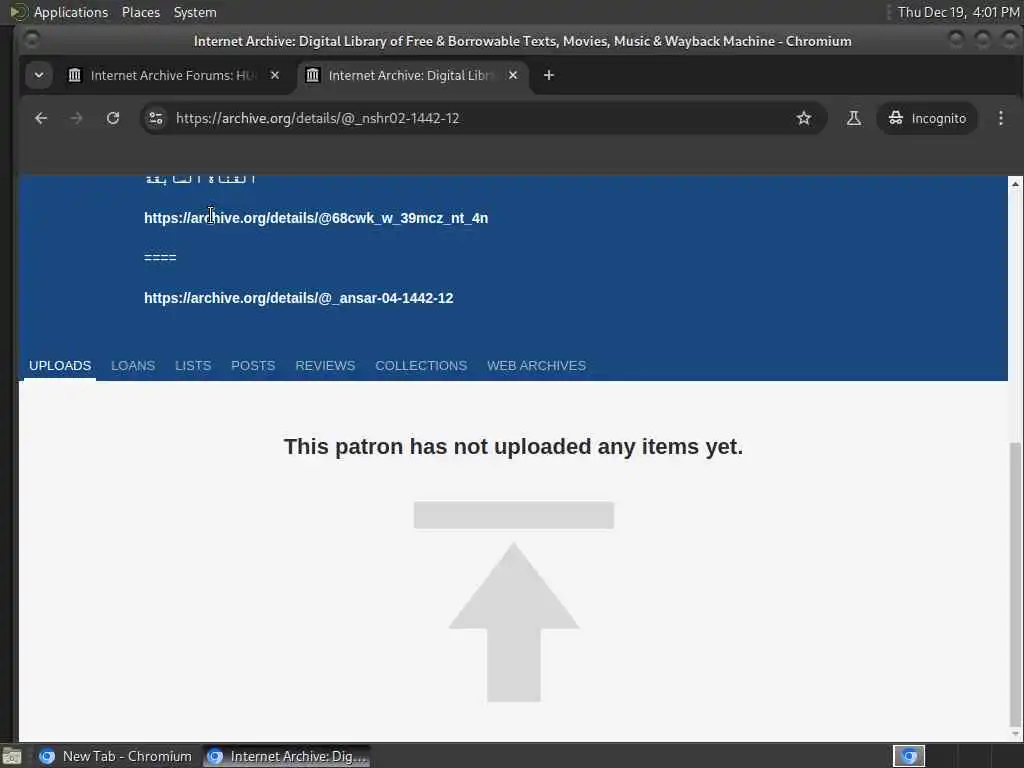Reload the current page
This screenshot has height=768, width=1024.
tap(113, 118)
